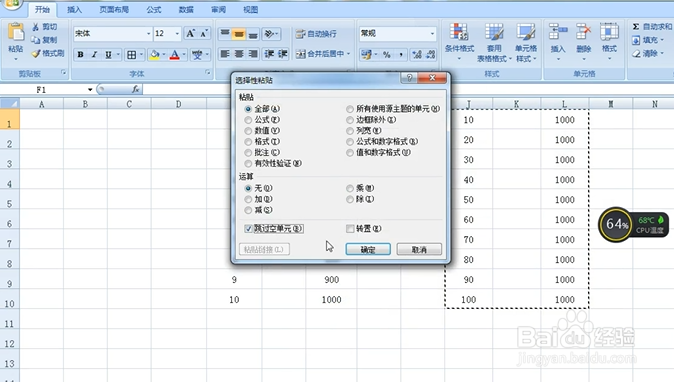Select the Formulas (公式) paste option

pyautogui.click(x=248, y=120)
